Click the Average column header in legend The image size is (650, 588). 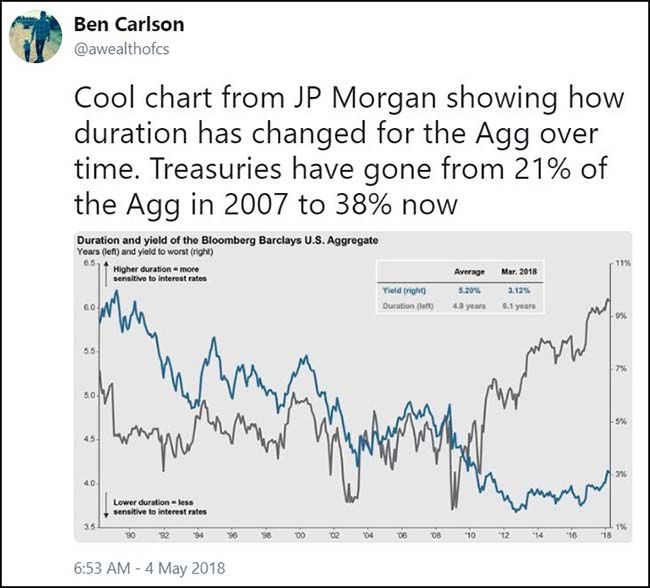click(x=469, y=272)
